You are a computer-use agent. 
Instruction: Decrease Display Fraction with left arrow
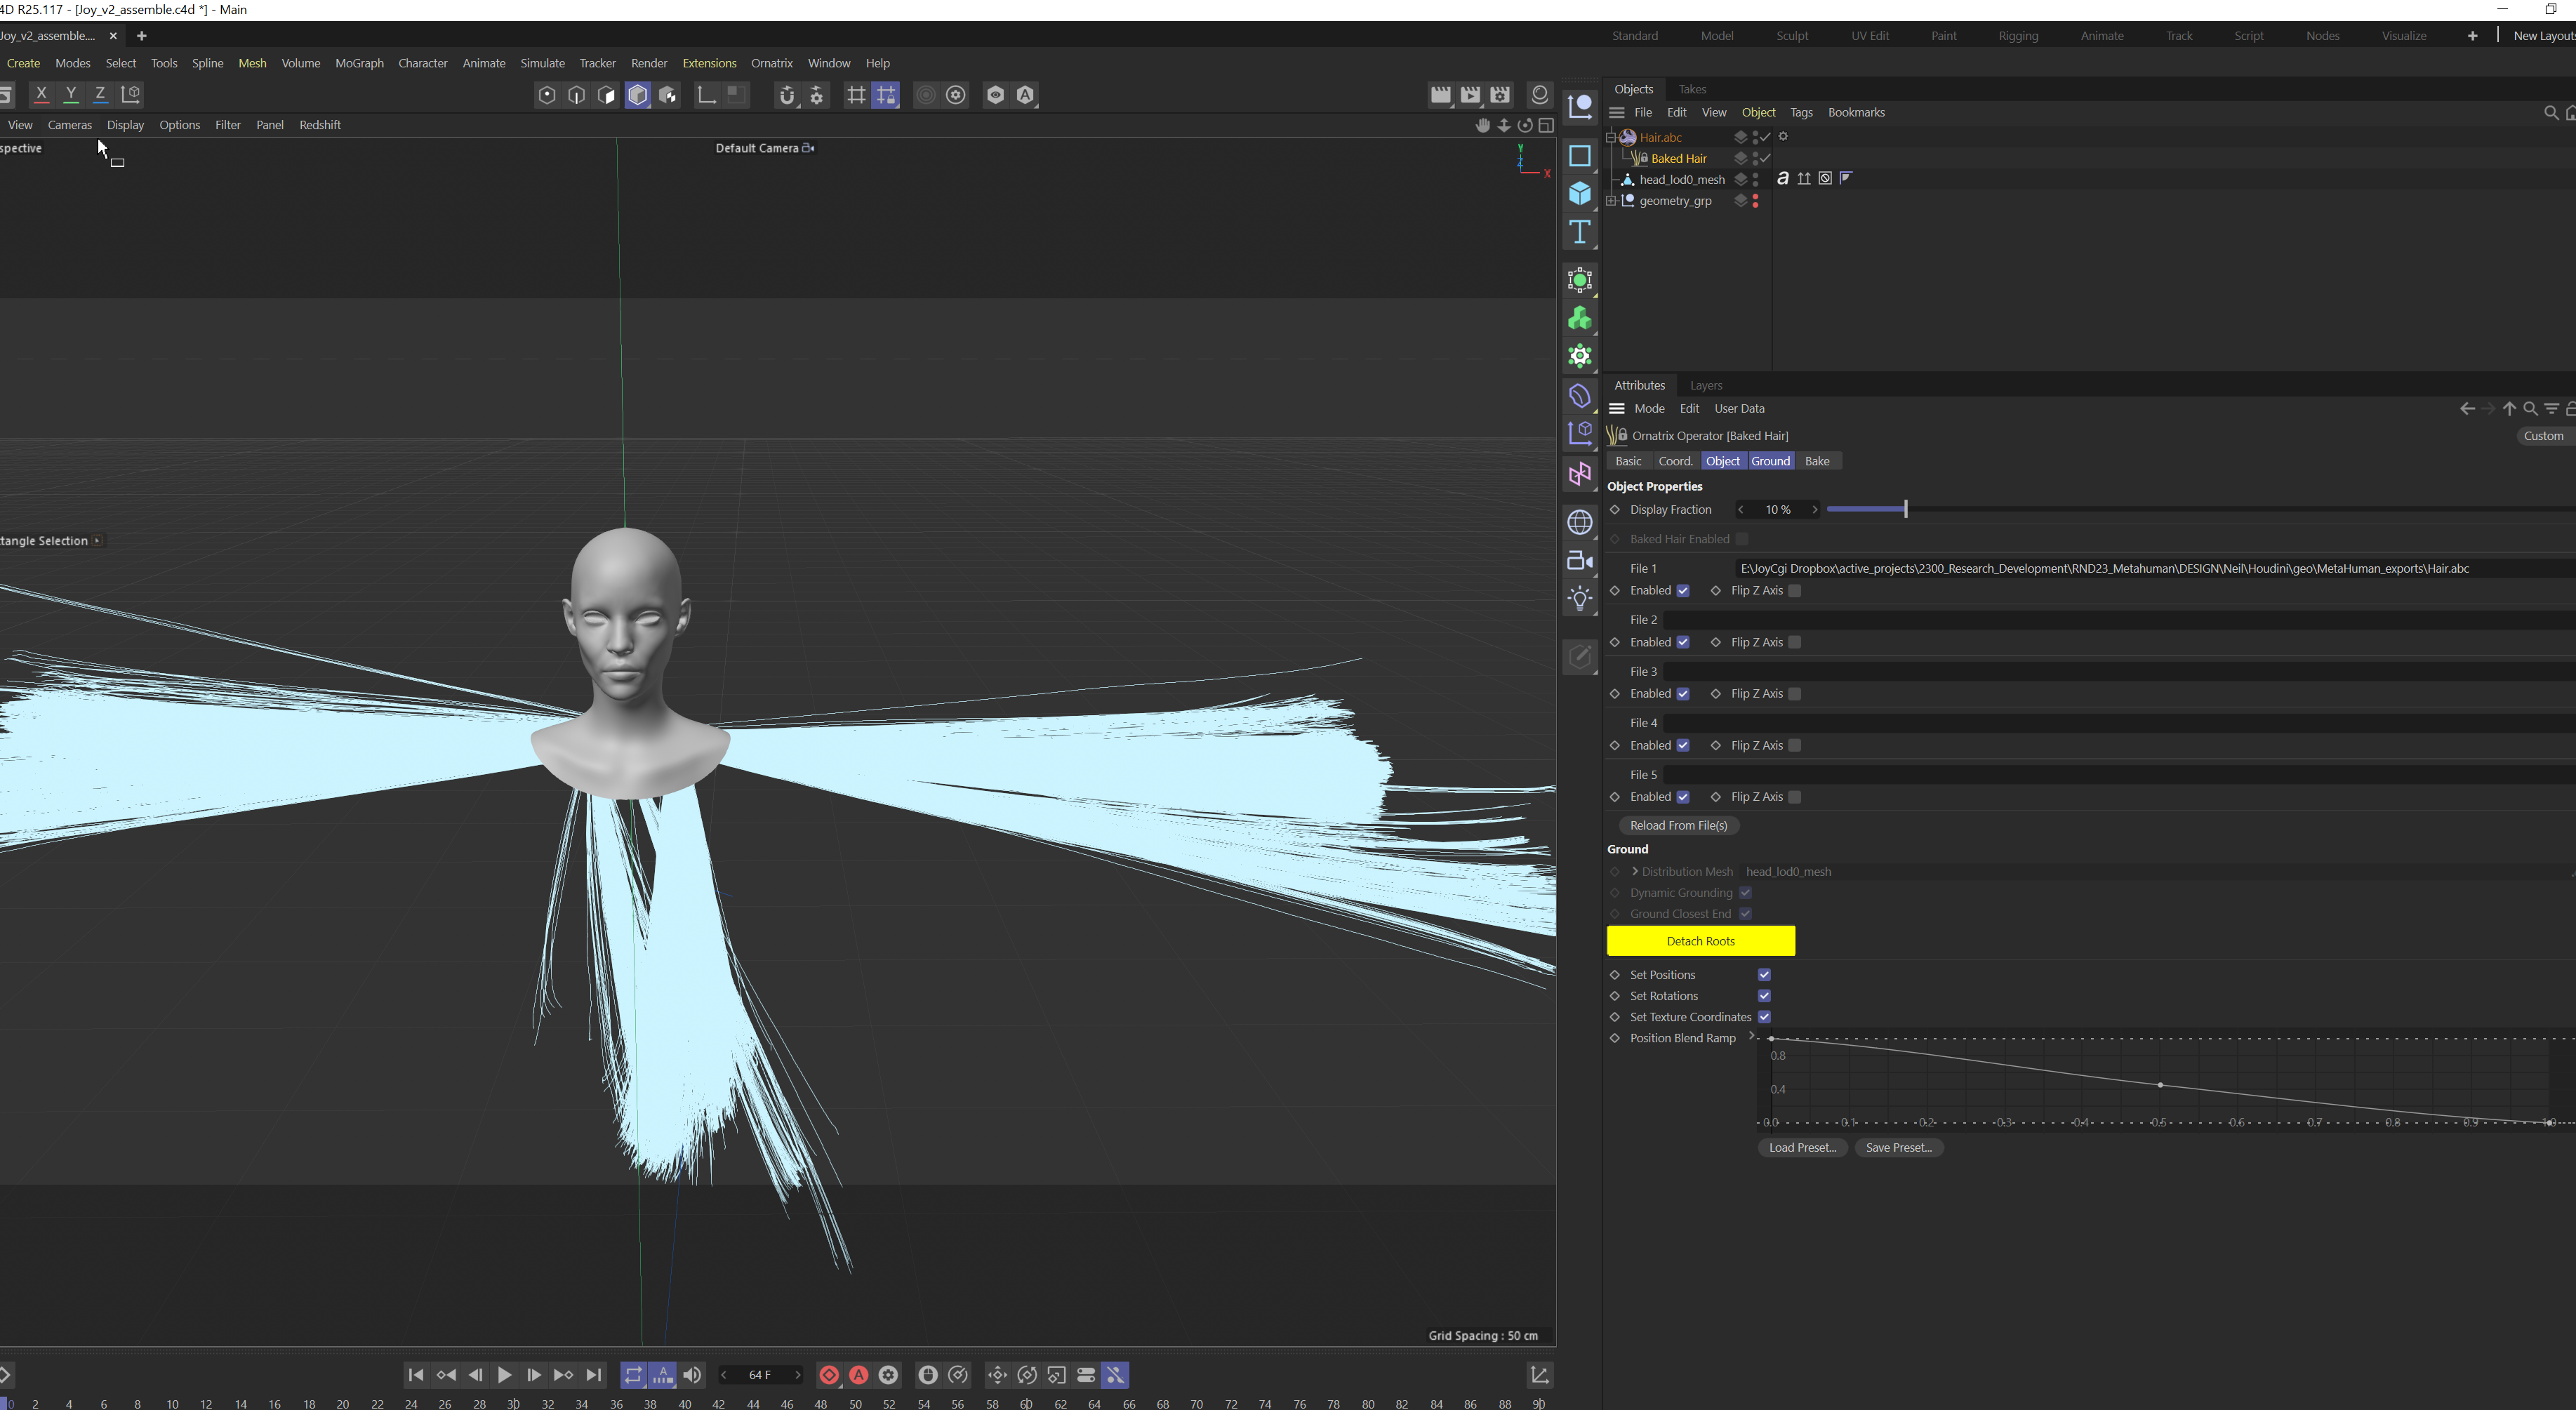click(x=1741, y=510)
